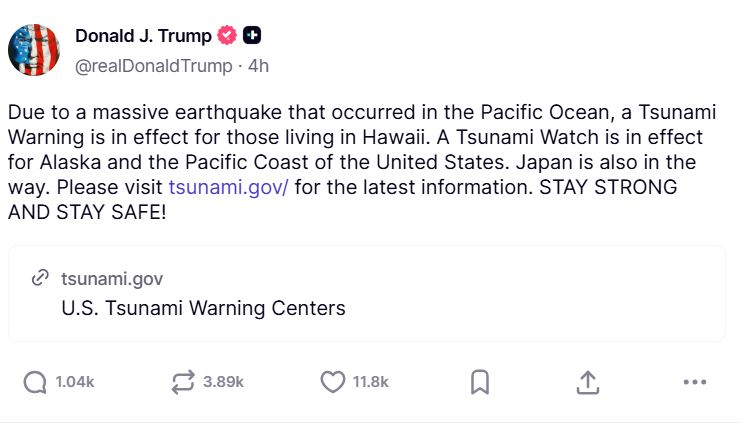Click the black plus badge beside name

click(253, 36)
